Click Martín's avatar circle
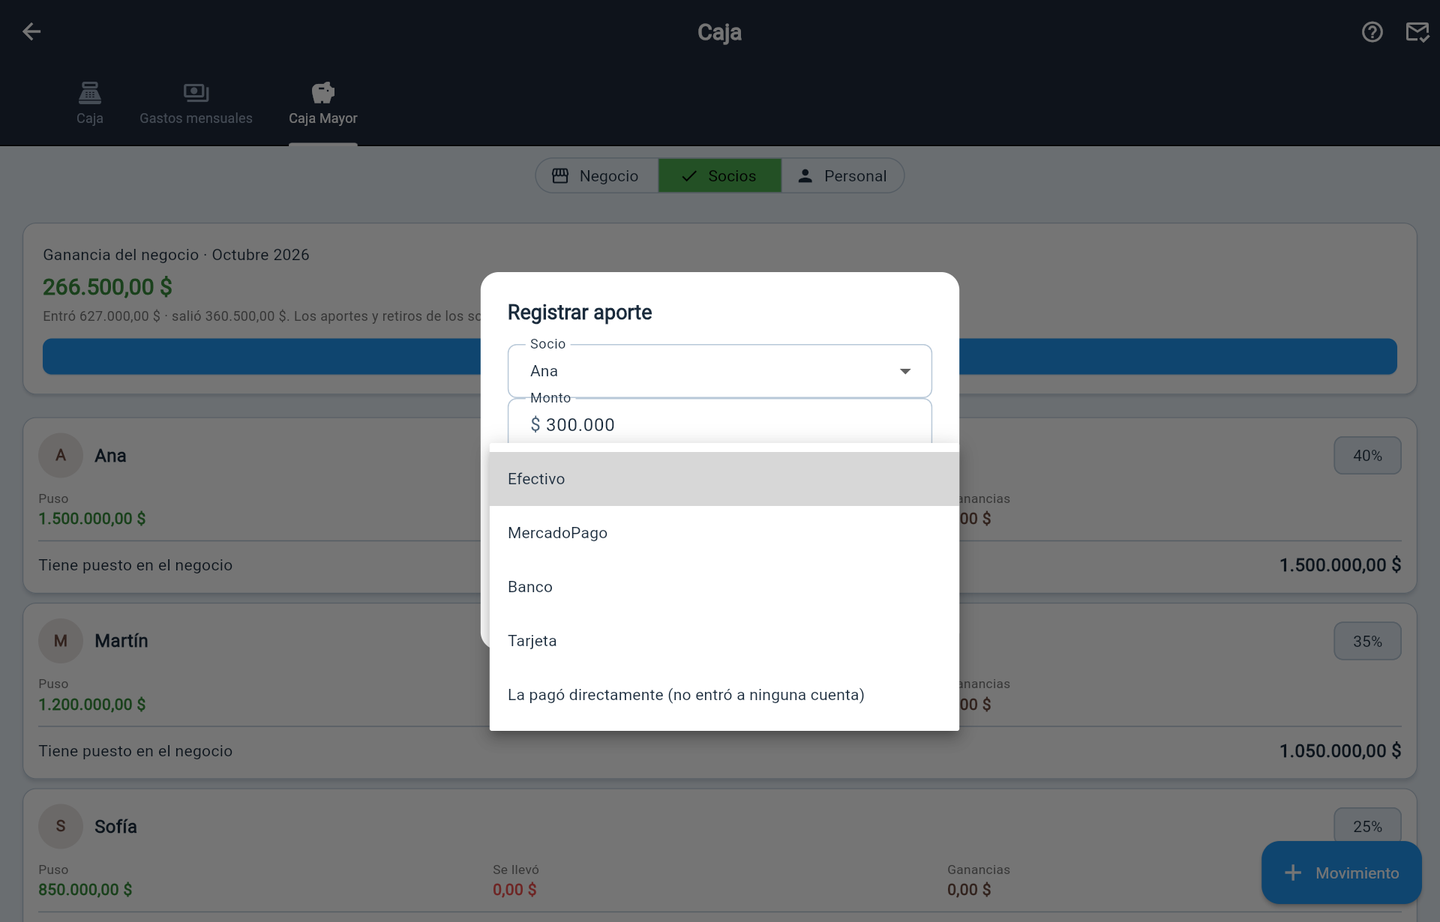Image resolution: width=1440 pixels, height=922 pixels. coord(61,641)
